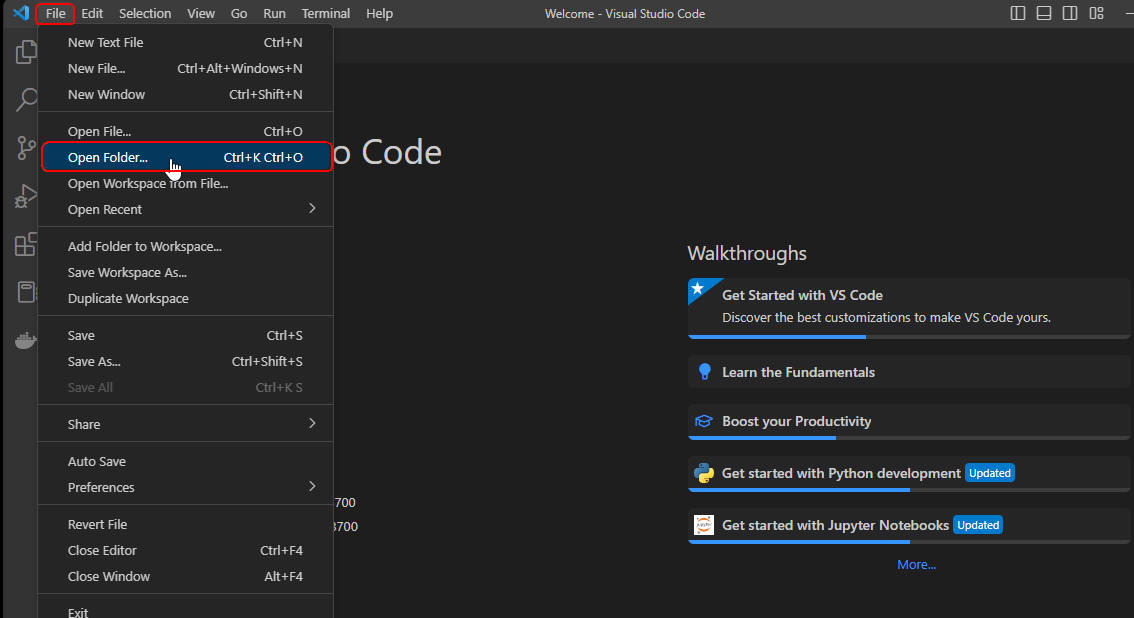
Task: Expand the Open Recent submenu arrow
Action: pyautogui.click(x=312, y=208)
